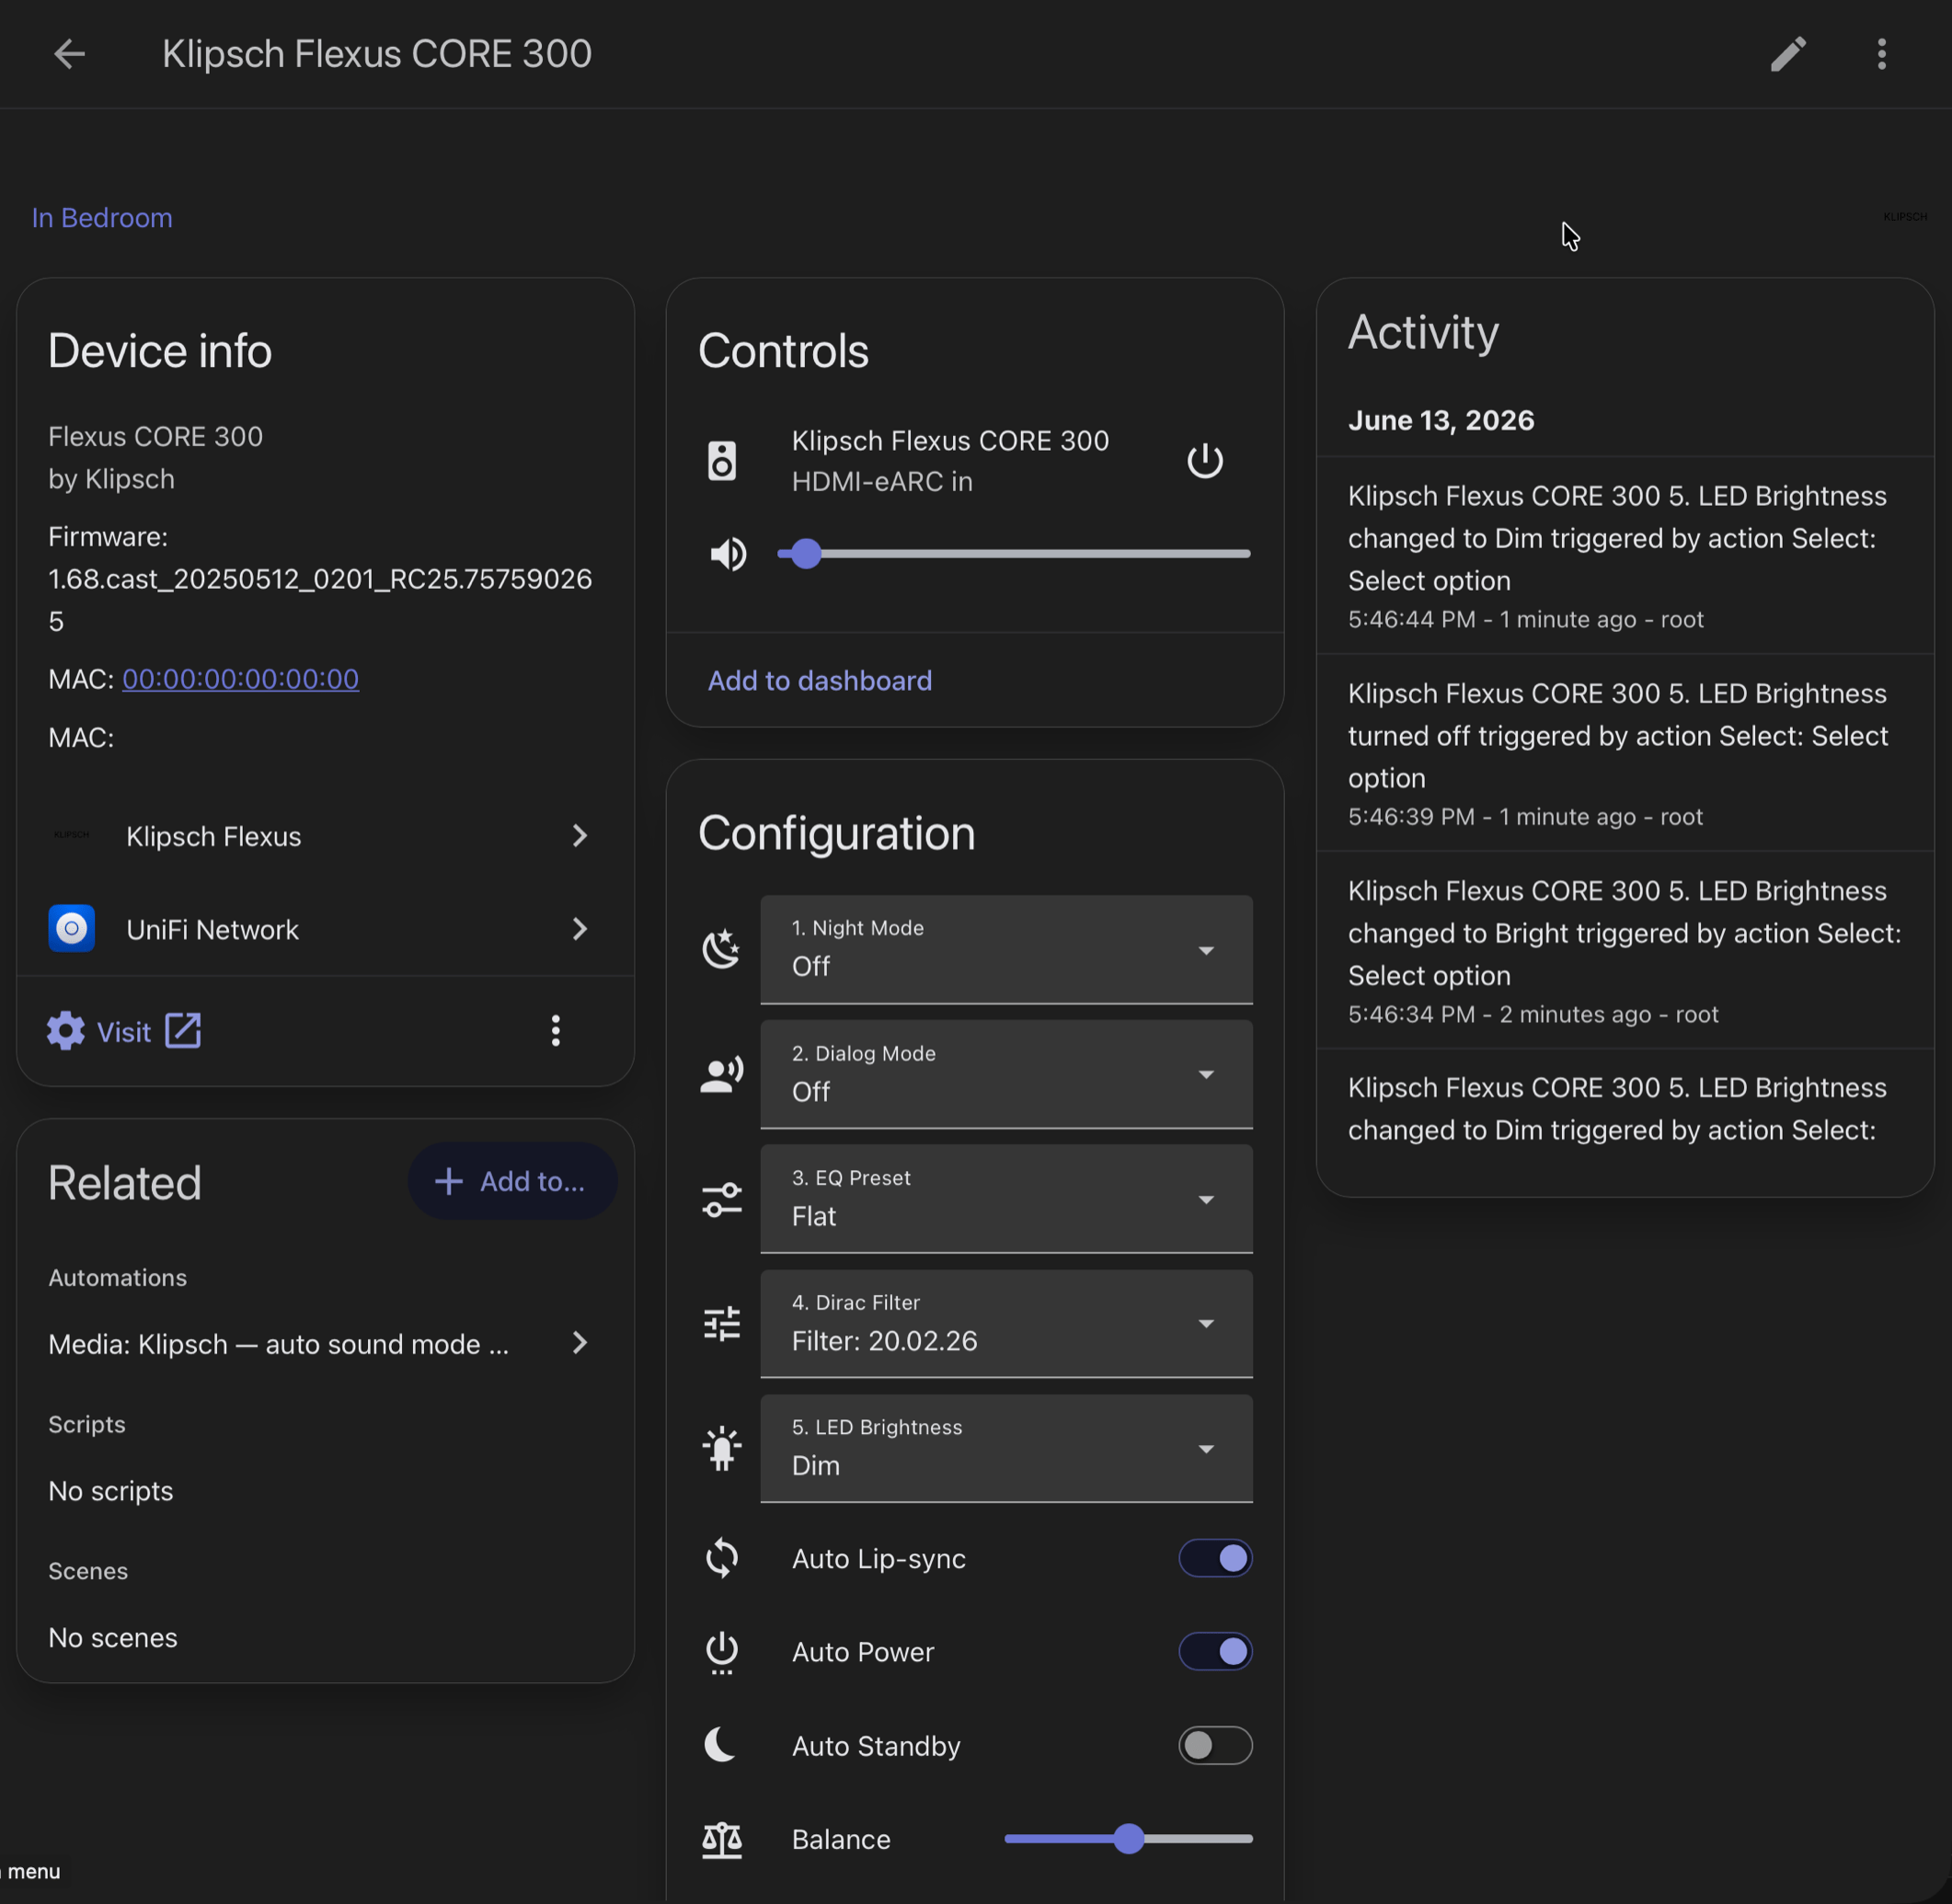Open the LED Brightness turned off entry

1625,753
